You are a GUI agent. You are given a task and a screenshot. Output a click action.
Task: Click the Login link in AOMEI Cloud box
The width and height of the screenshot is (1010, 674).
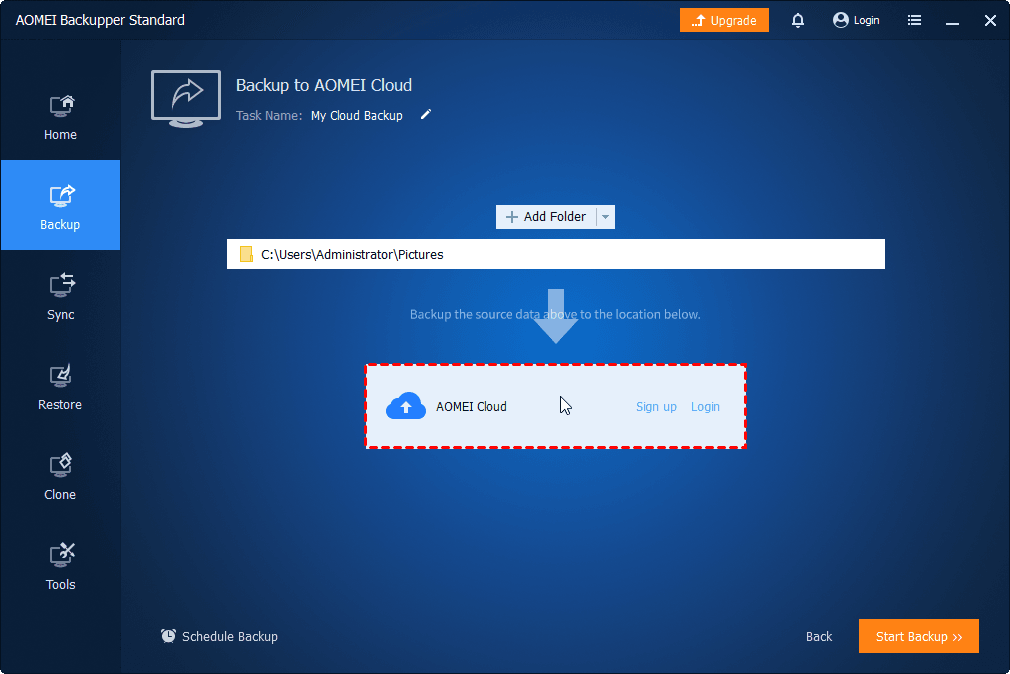point(705,407)
